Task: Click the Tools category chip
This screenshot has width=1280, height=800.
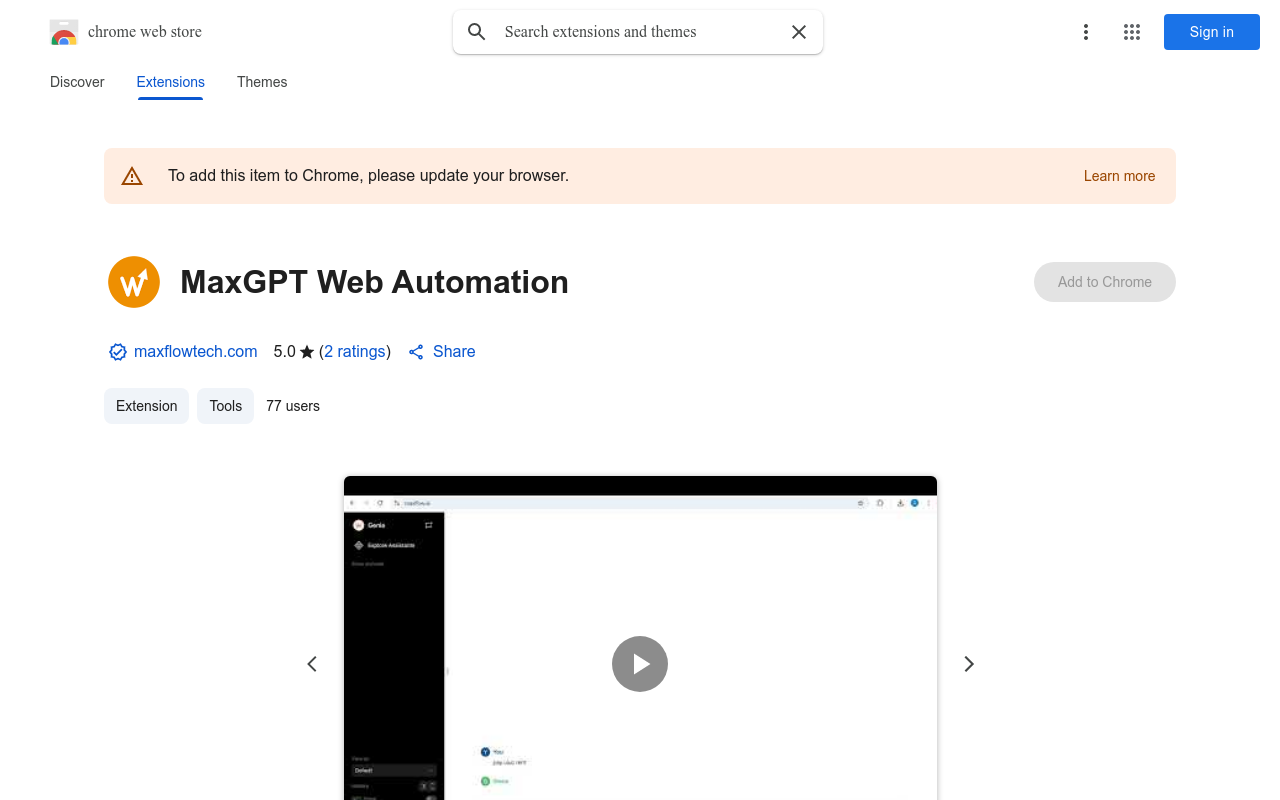Action: pyautogui.click(x=226, y=406)
